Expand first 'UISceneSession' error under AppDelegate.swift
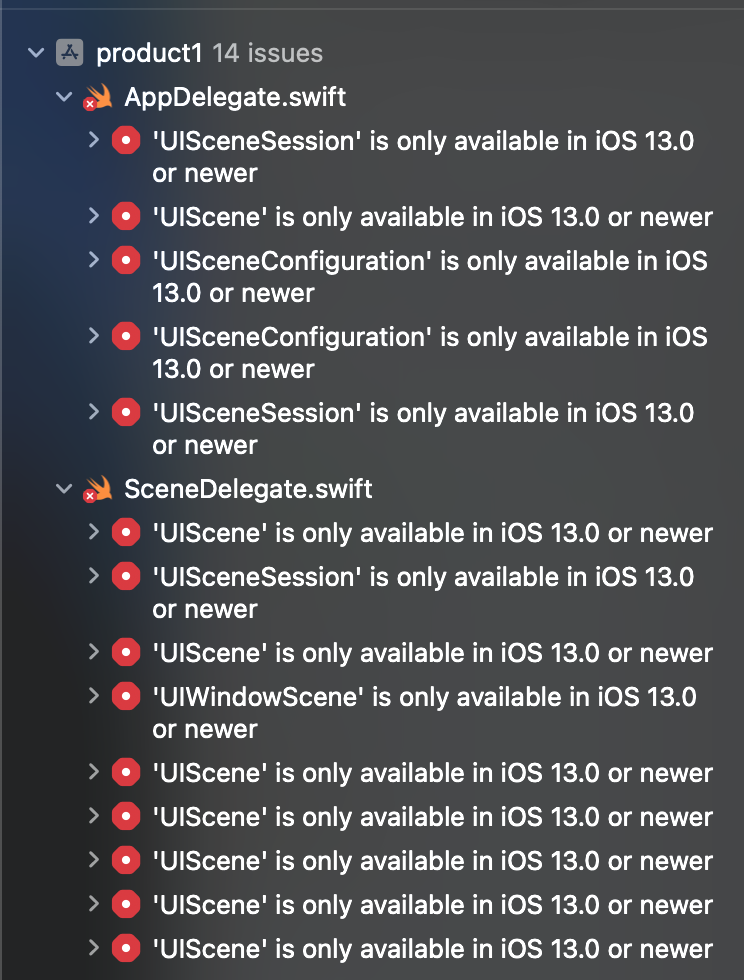 (x=94, y=140)
